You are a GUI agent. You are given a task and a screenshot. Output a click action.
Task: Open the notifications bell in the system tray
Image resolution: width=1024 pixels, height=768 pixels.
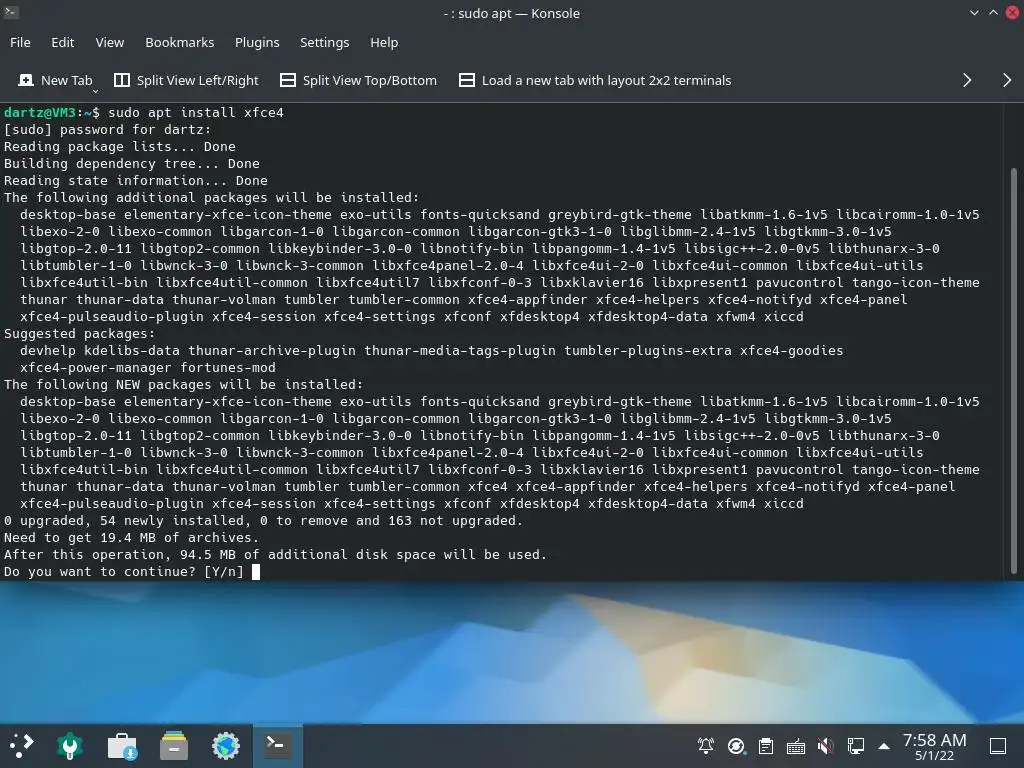point(706,746)
